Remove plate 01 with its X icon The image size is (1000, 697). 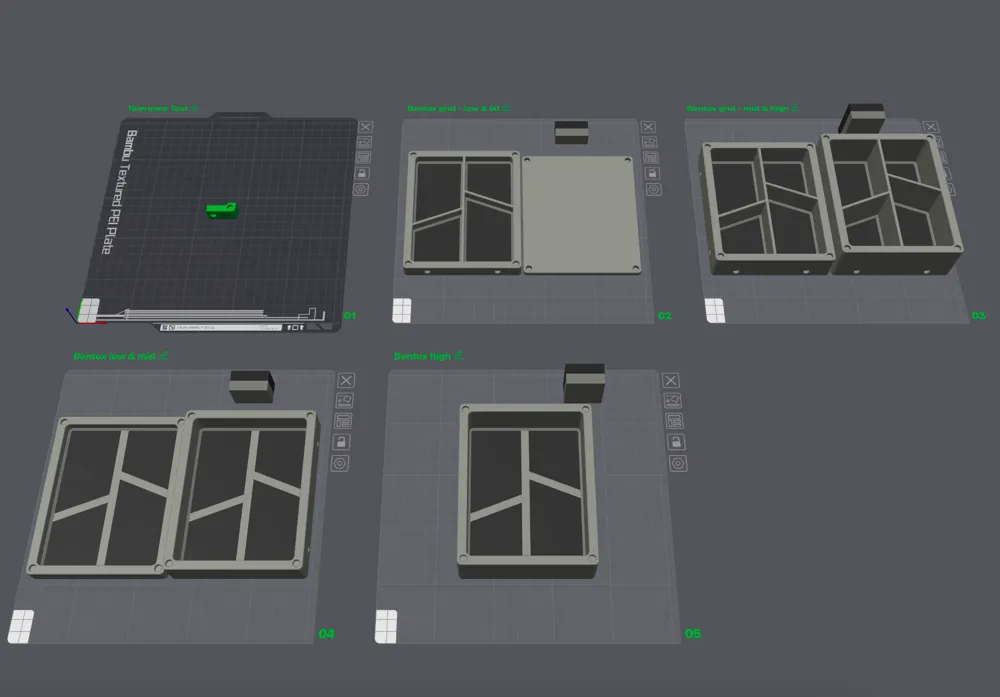(365, 127)
